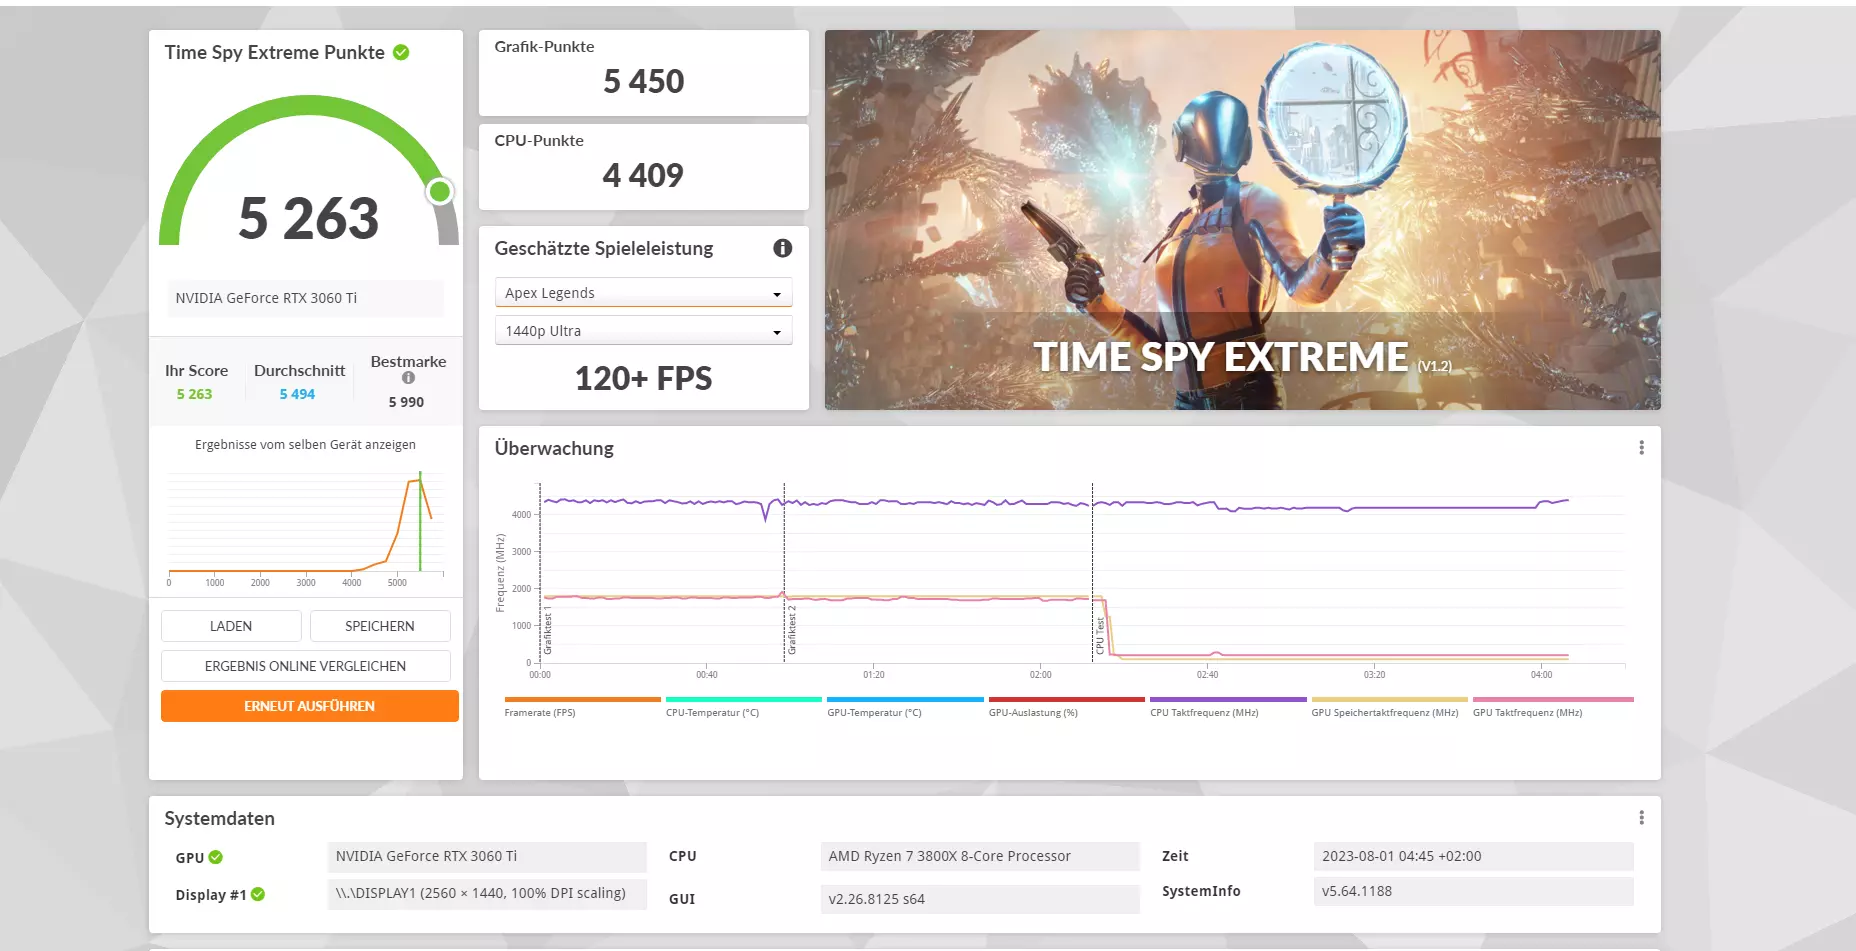
Task: Click the score distribution chart
Action: click(x=305, y=528)
